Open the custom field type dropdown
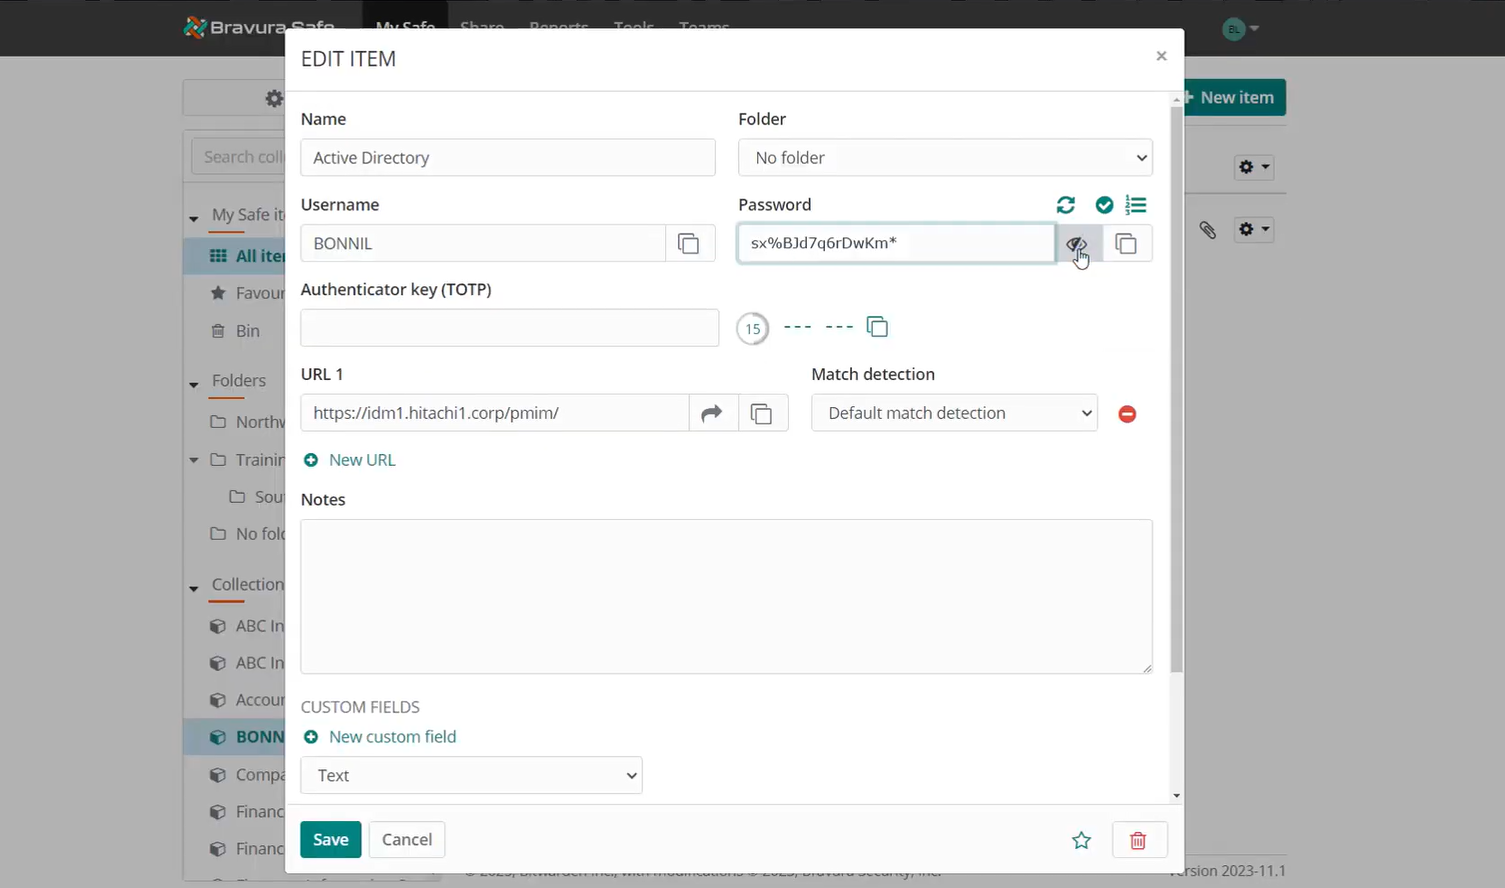The width and height of the screenshot is (1505, 888). coord(471,776)
